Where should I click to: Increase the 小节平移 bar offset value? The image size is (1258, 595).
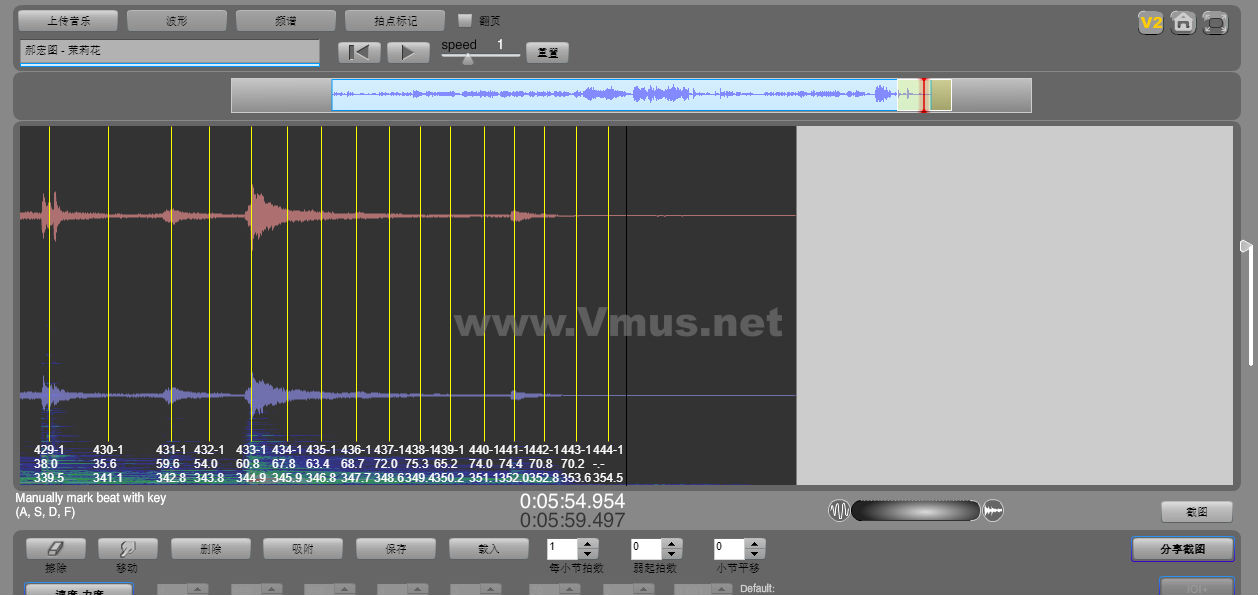coord(756,543)
